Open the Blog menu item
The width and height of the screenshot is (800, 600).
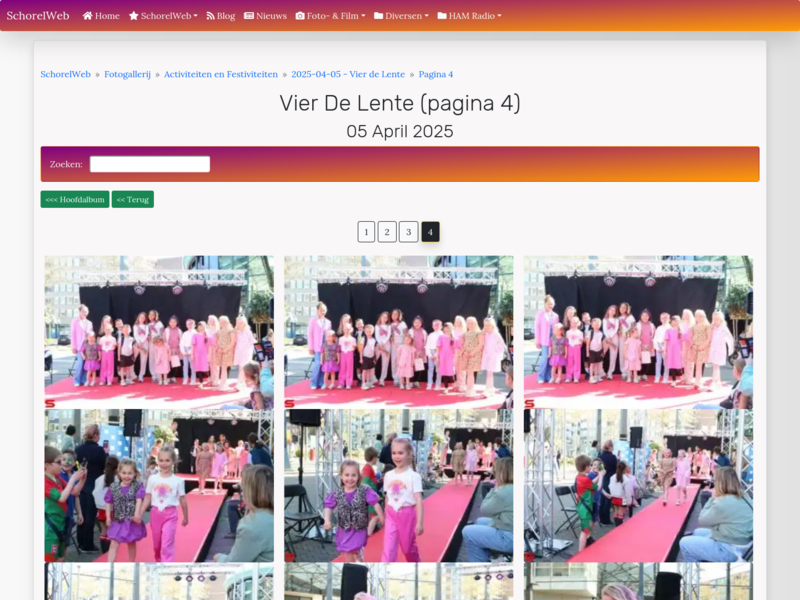tap(220, 16)
